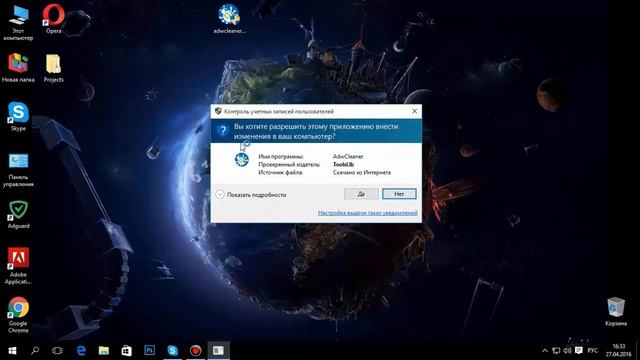640x360 pixels.
Task: Expand Показать подробности in UAC dialog
Action: (251, 195)
